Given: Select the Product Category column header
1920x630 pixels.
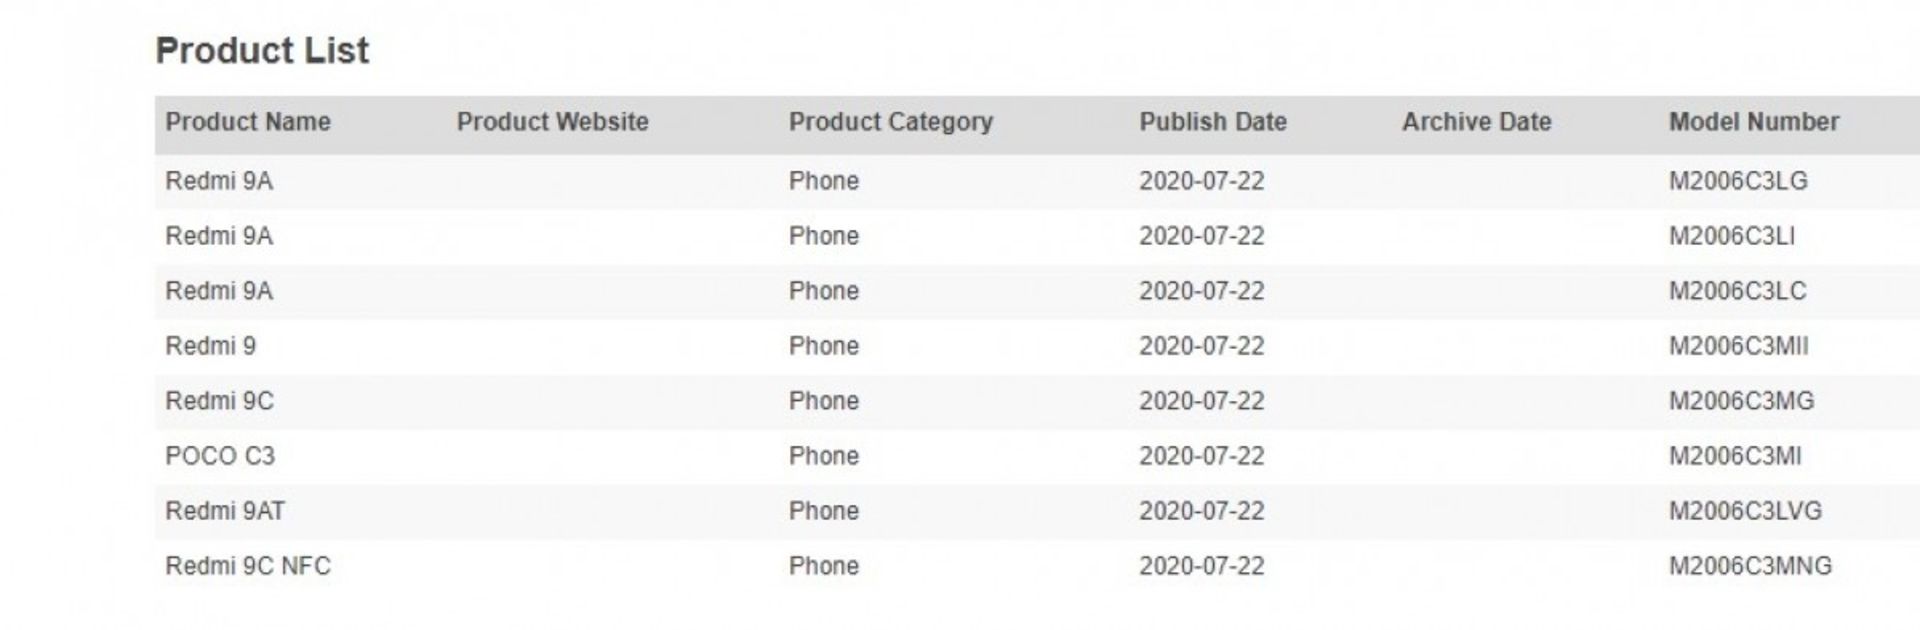Looking at the screenshot, I should click(890, 122).
